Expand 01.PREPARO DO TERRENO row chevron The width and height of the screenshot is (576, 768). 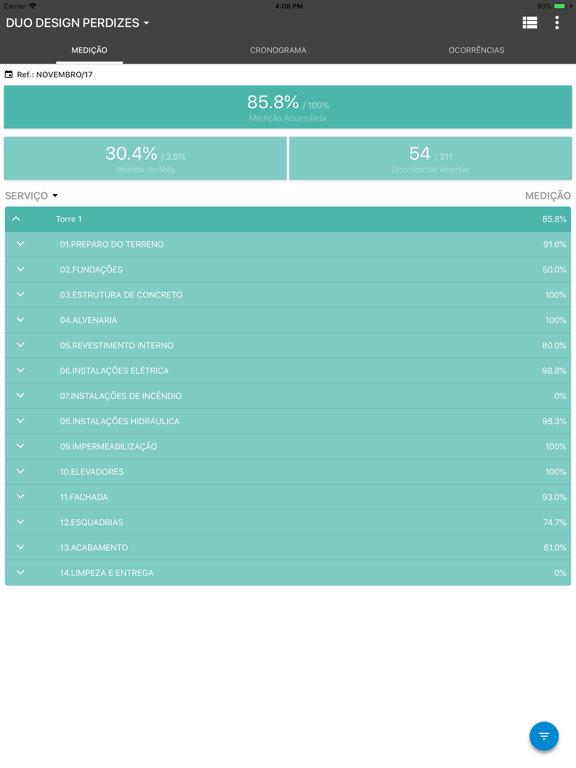[21, 244]
